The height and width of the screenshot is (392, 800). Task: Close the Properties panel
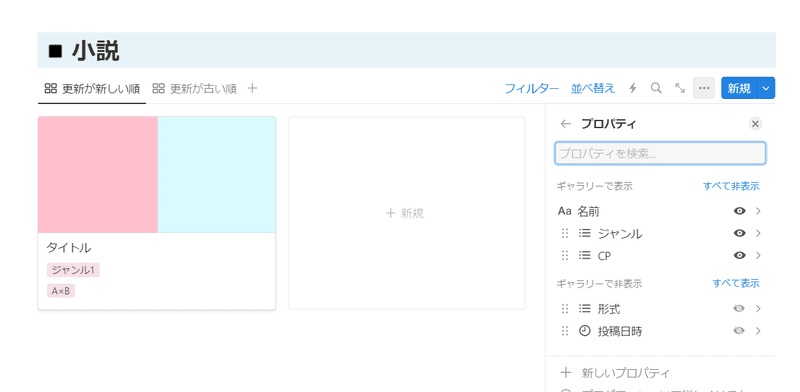point(756,124)
